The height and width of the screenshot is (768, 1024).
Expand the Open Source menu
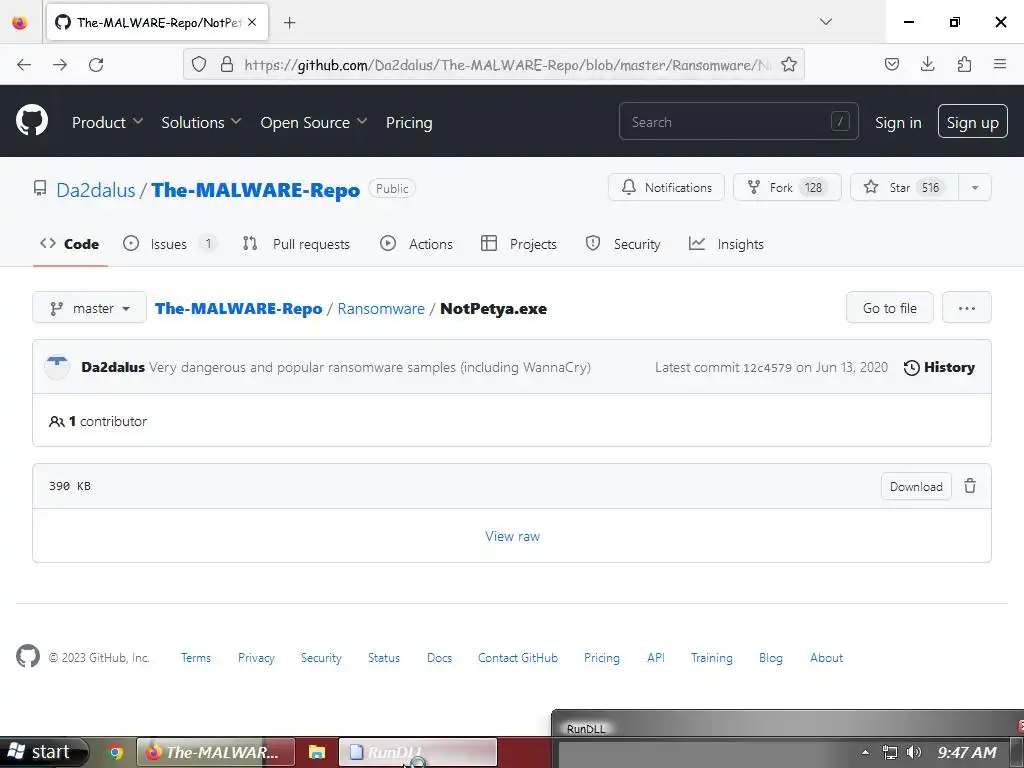[313, 122]
